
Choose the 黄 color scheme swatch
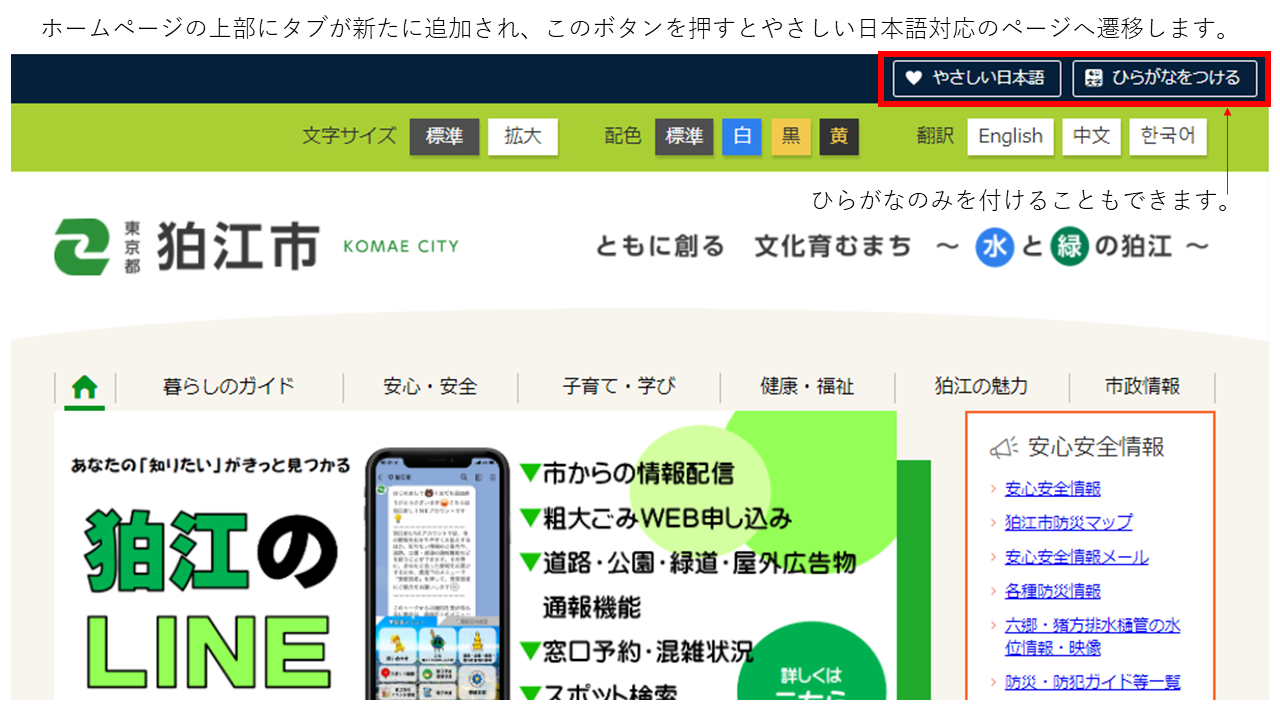point(839,137)
